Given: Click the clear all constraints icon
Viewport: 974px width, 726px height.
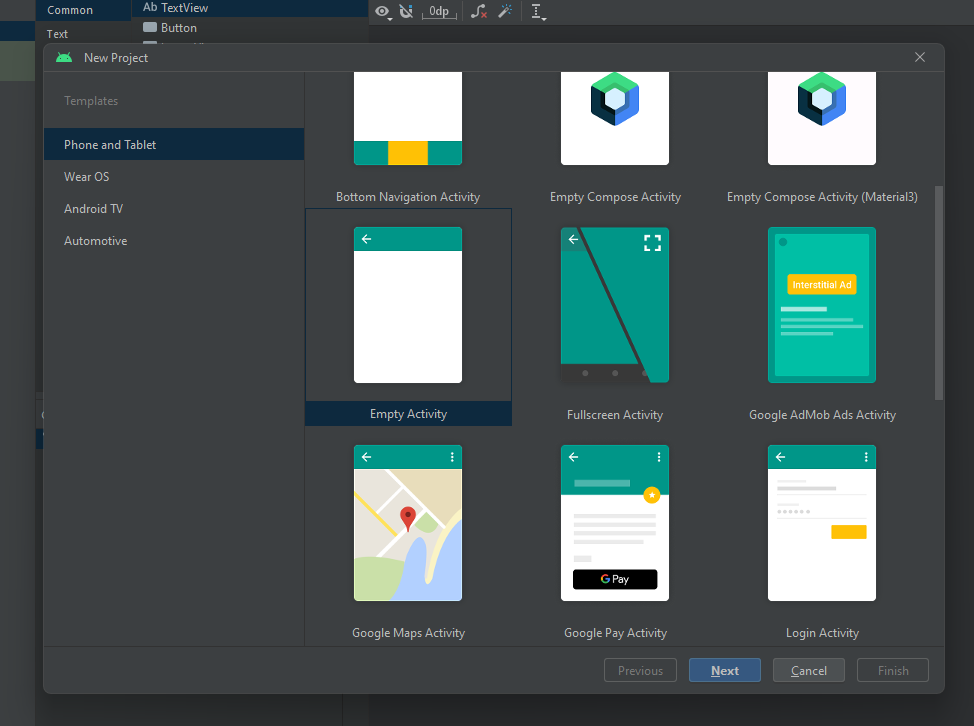Looking at the screenshot, I should tap(478, 11).
